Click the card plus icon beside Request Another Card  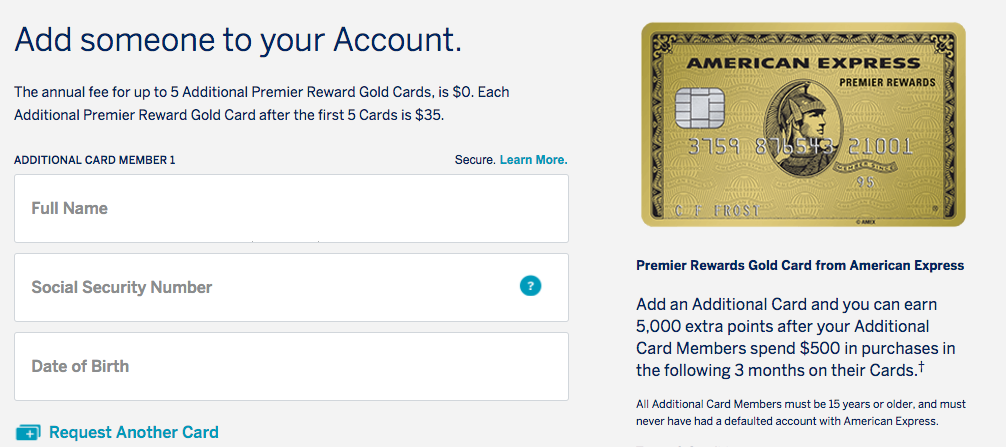[x=28, y=433]
